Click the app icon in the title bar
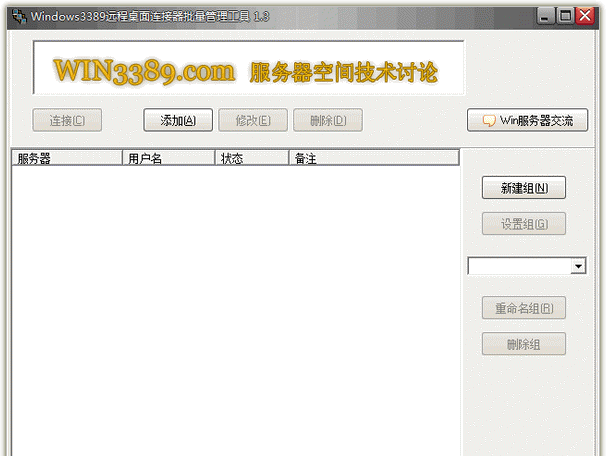The width and height of the screenshot is (606, 456). 17,16
